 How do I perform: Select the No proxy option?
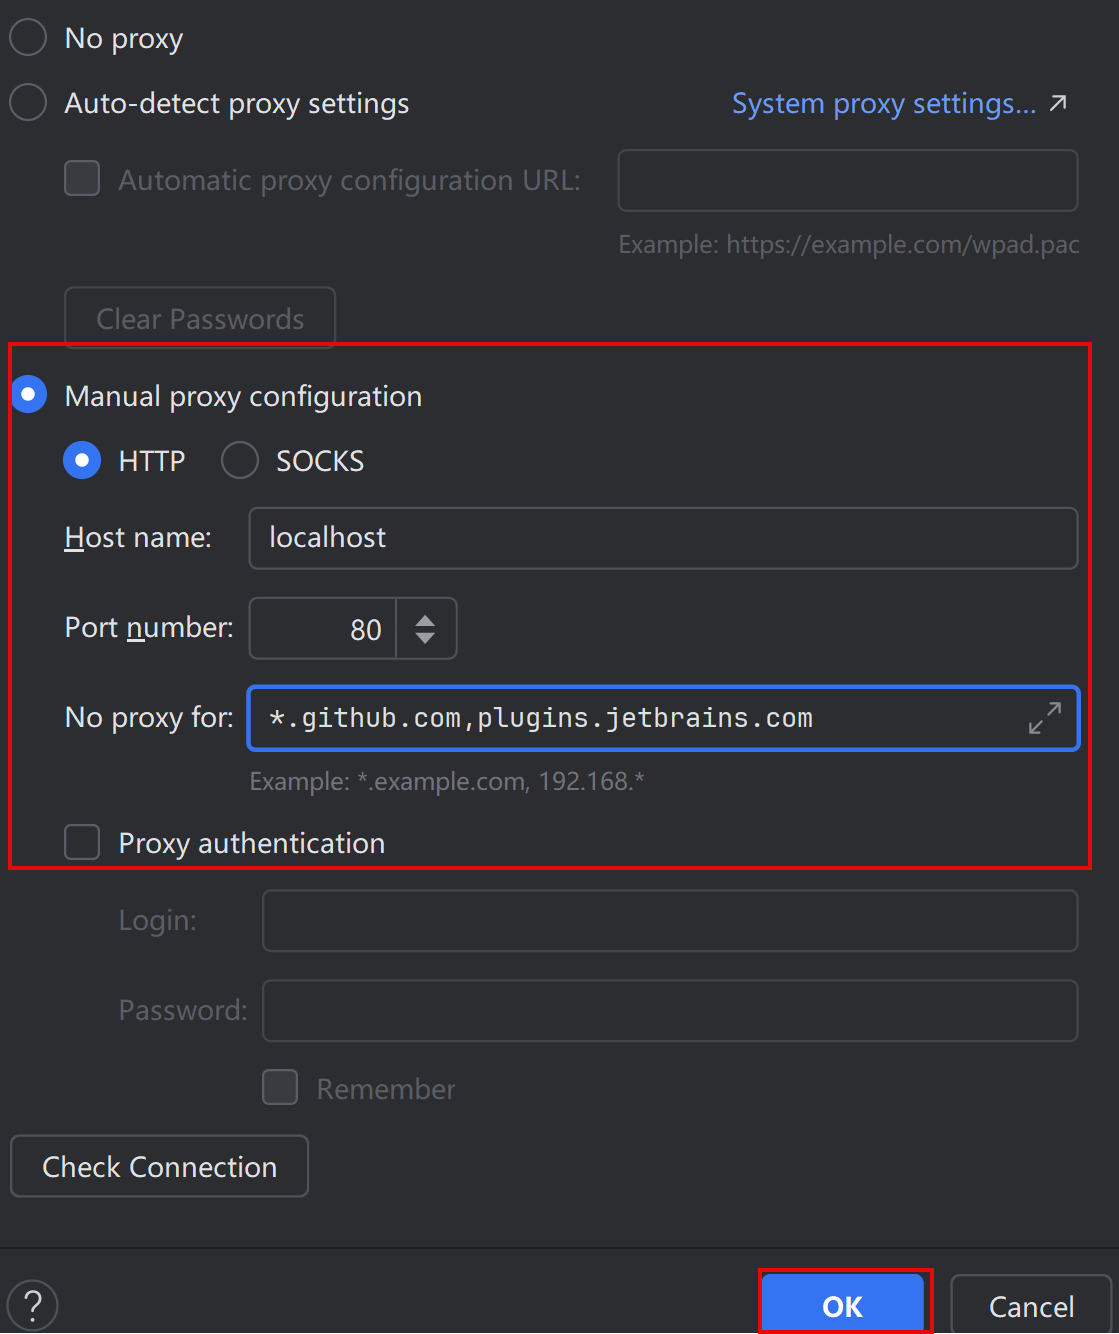coord(28,38)
